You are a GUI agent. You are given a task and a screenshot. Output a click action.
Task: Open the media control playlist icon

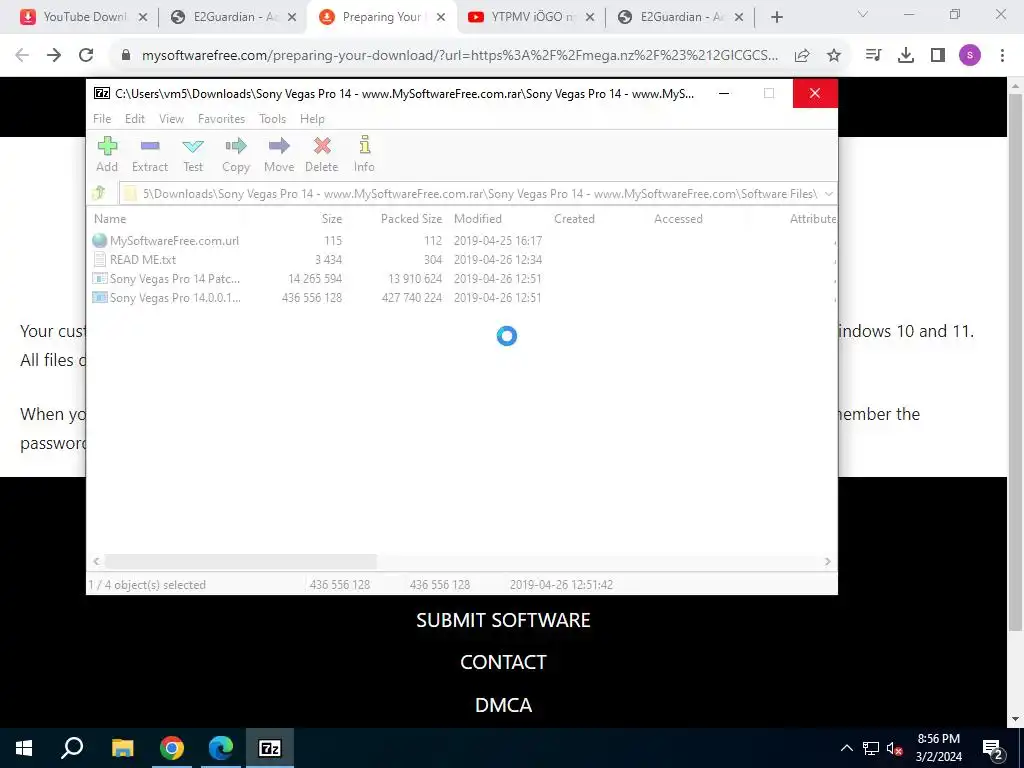(873, 56)
